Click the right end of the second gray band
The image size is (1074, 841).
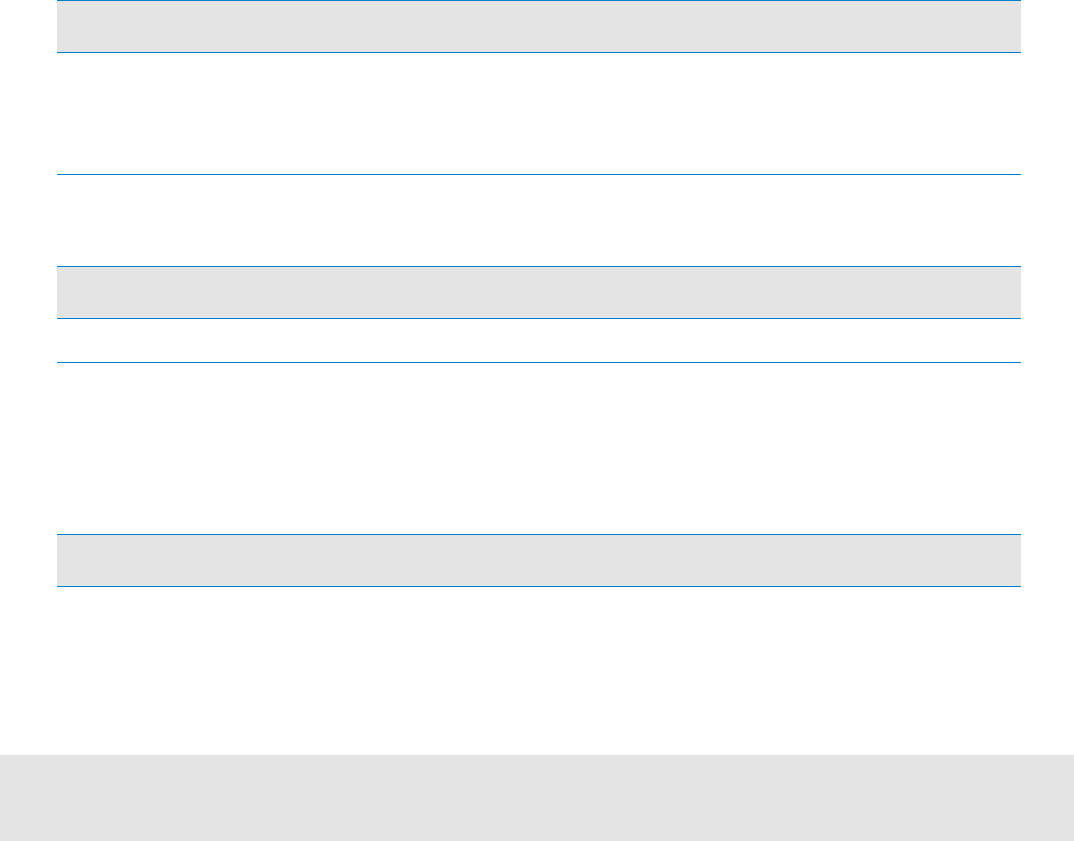[x=1008, y=293]
